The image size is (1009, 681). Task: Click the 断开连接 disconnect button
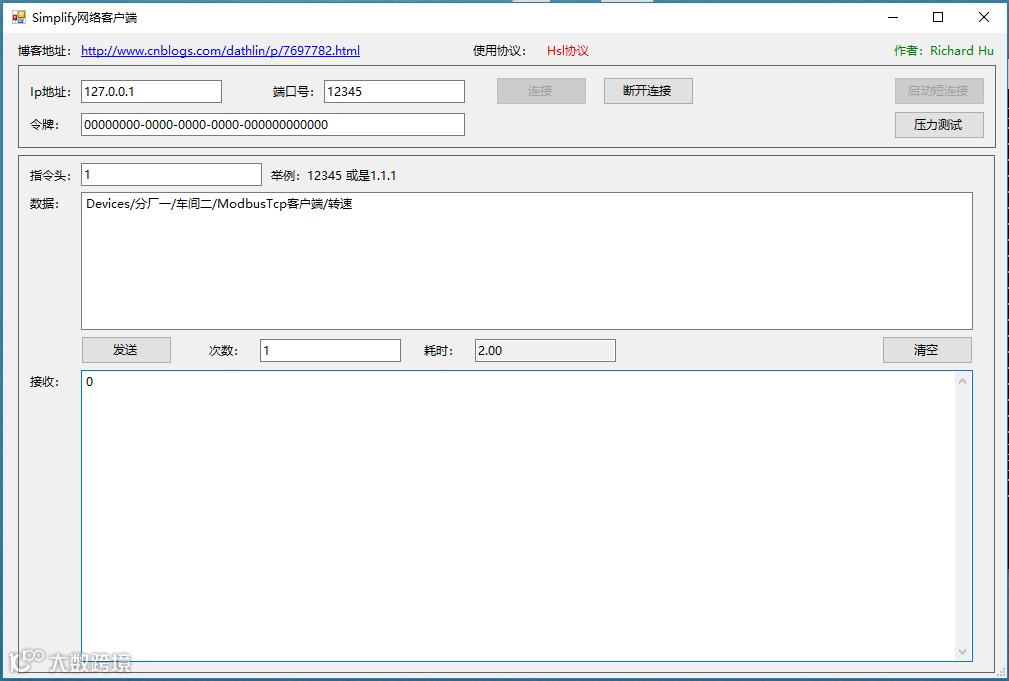tap(648, 91)
